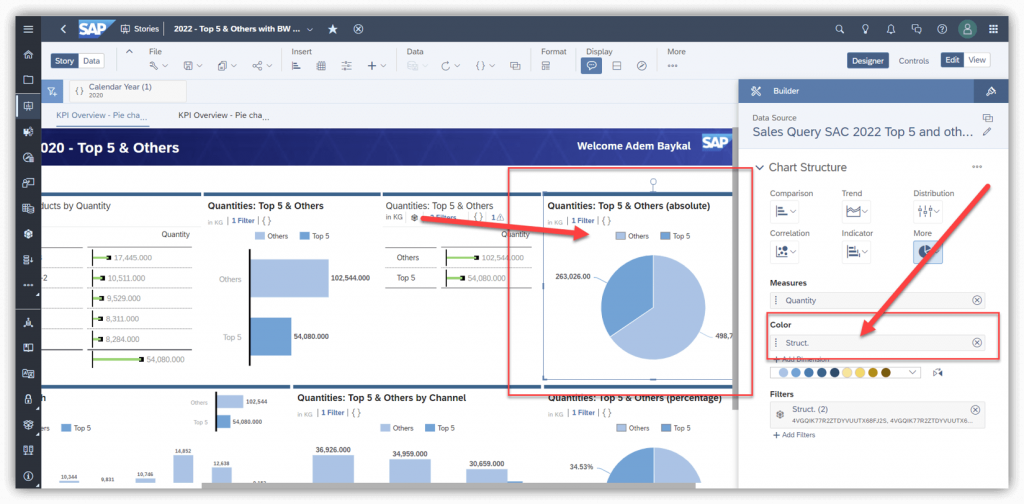The width and height of the screenshot is (1024, 504).
Task: Collapse the Chart Structure section
Action: click(x=760, y=168)
